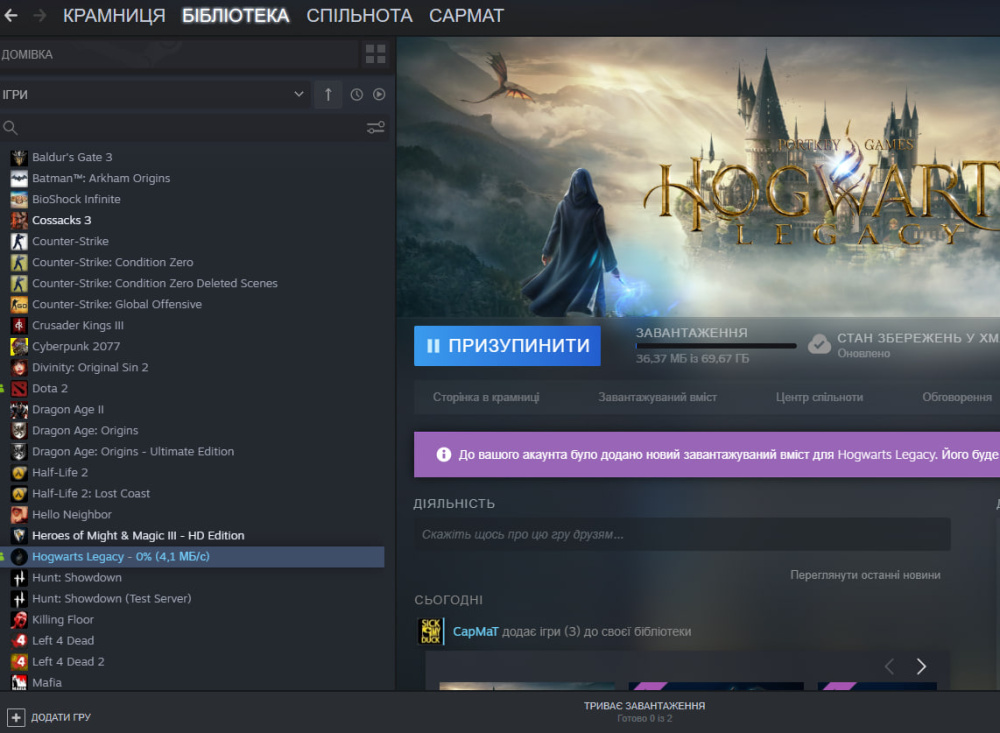Open the Тривaє завантаження downloads status
The image size is (1000, 733).
(x=644, y=711)
